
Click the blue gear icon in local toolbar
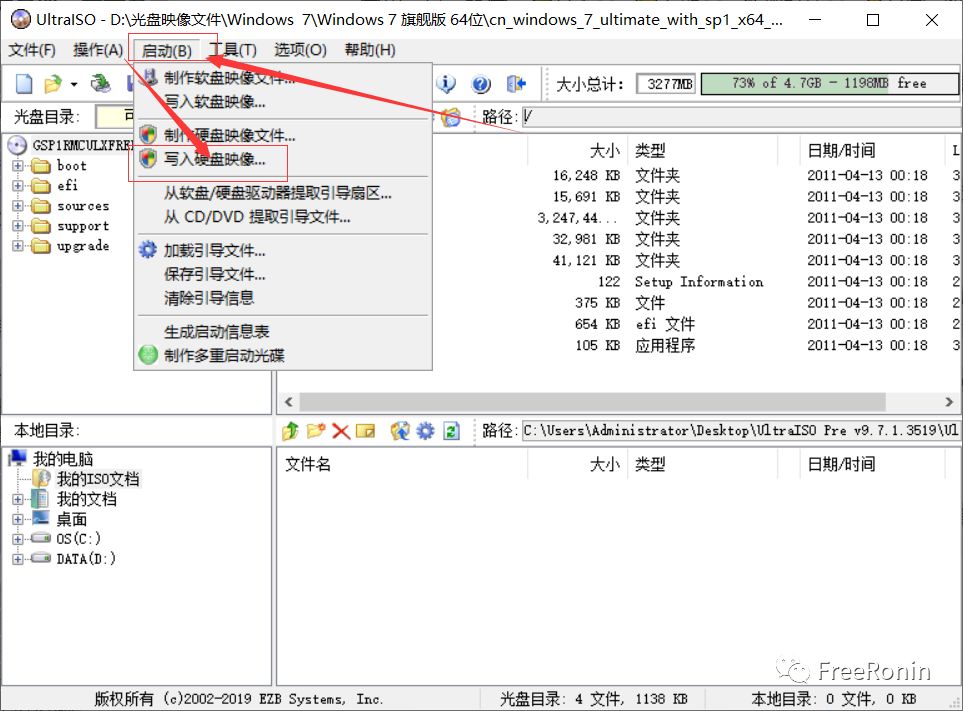pos(425,431)
